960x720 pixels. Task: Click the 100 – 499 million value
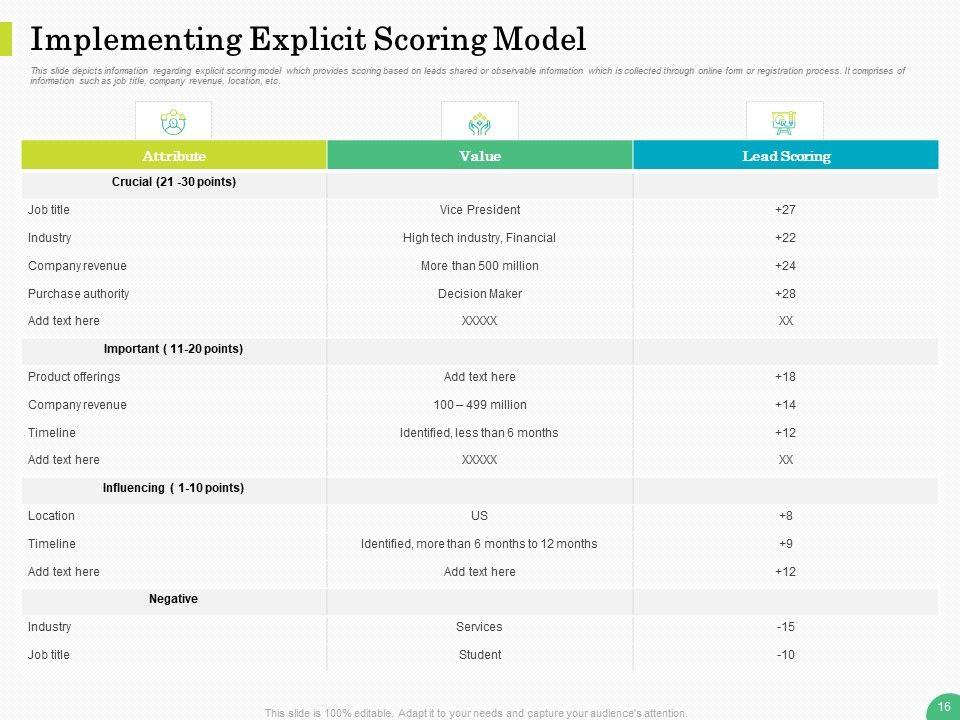479,405
